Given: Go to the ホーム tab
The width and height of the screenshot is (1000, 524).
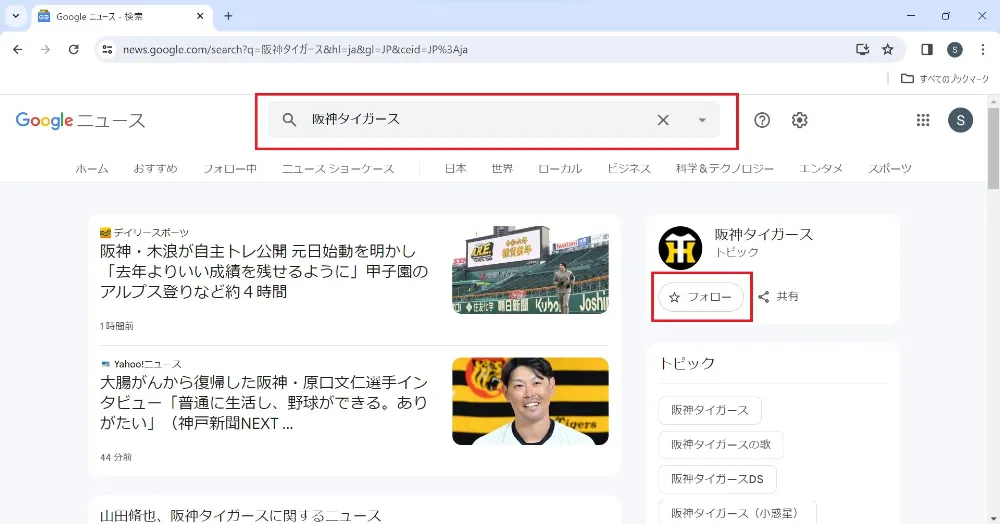Looking at the screenshot, I should tap(92, 168).
